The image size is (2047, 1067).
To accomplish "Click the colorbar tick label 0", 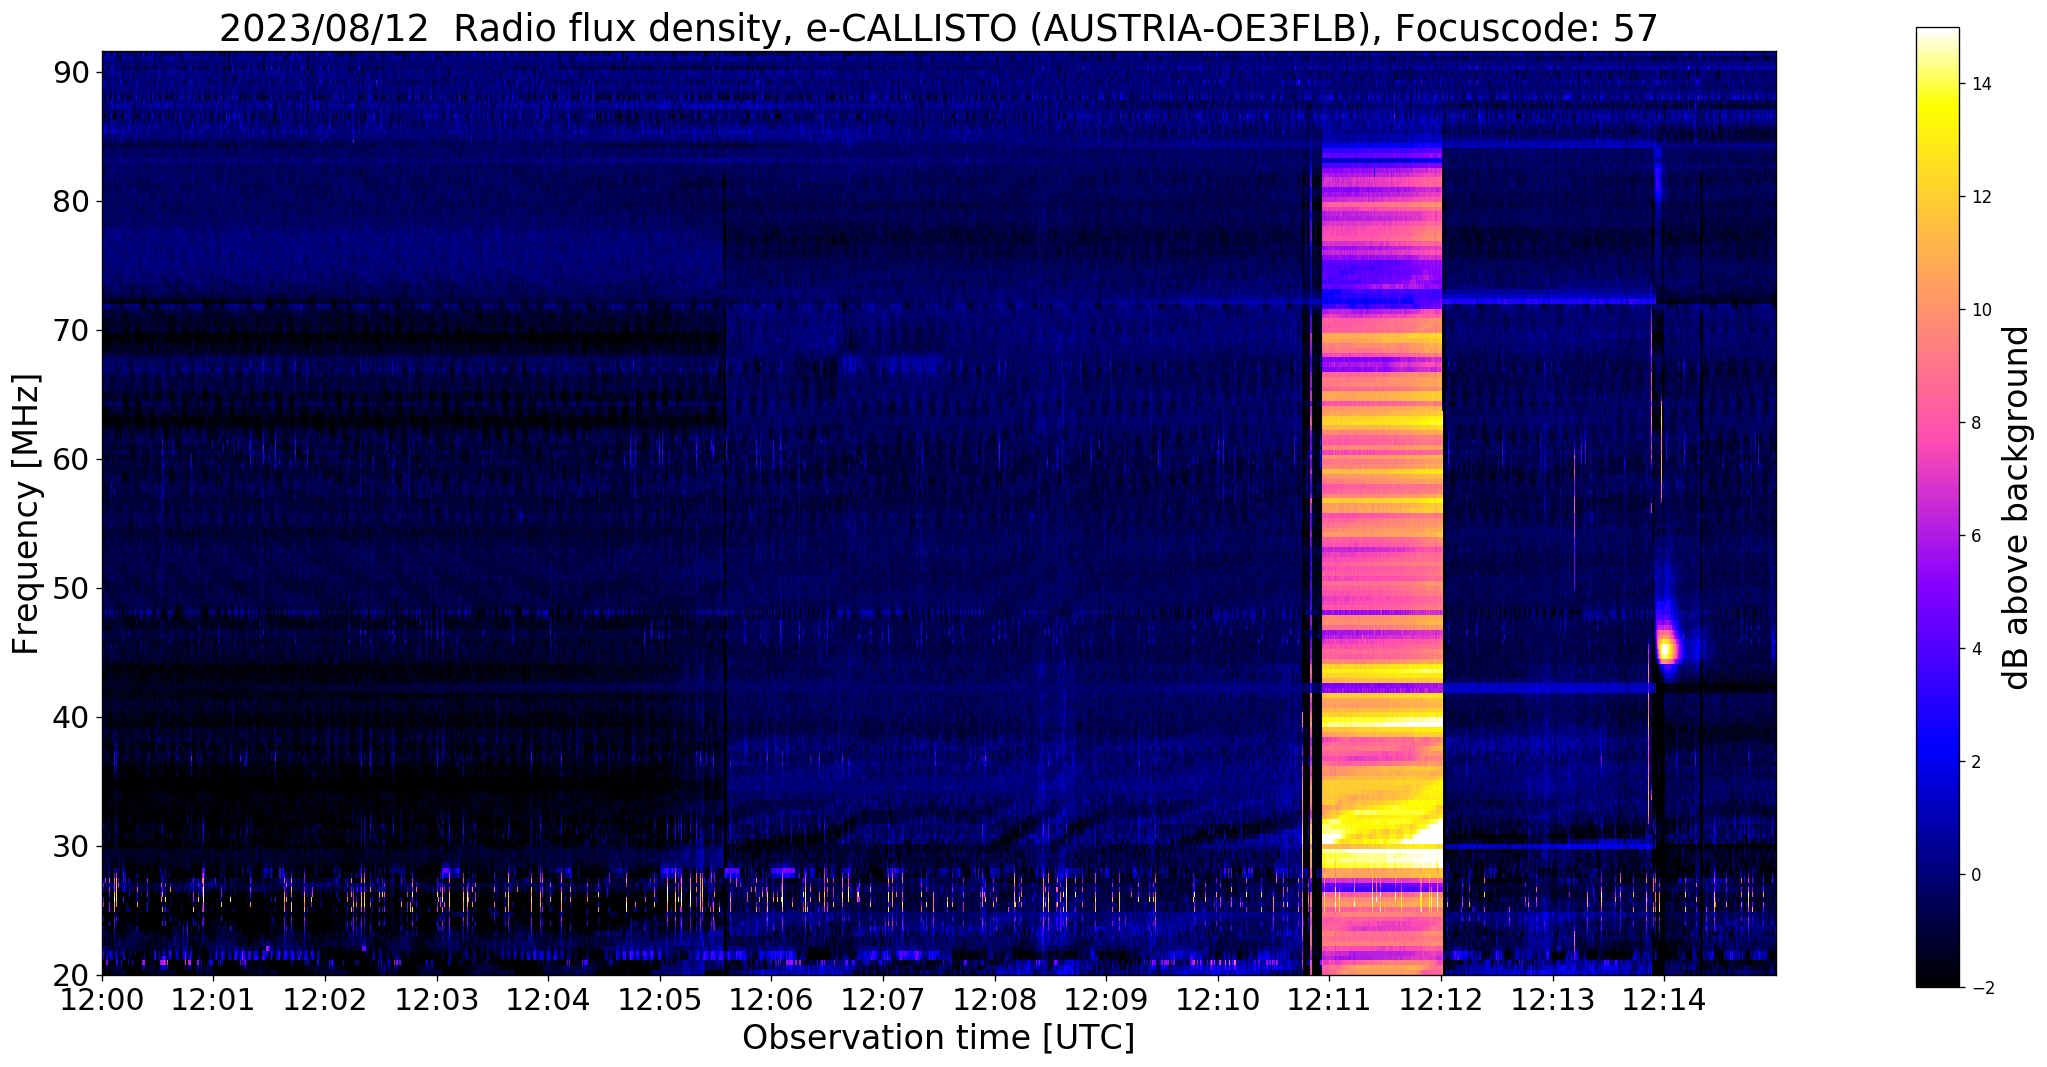I will (x=1975, y=875).
